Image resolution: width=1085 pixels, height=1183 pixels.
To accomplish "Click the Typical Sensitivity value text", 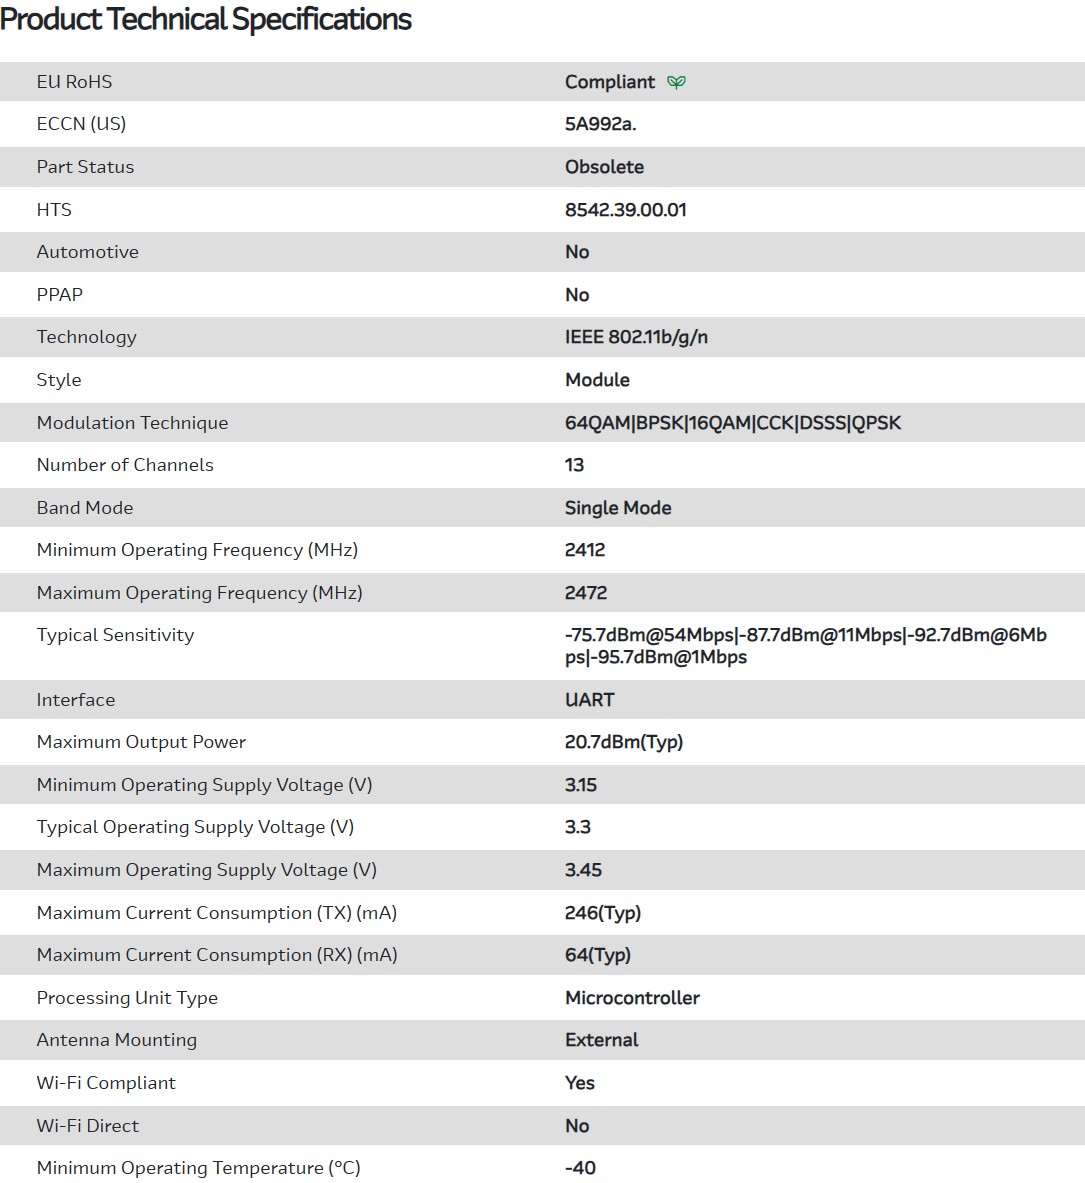I will pos(805,646).
